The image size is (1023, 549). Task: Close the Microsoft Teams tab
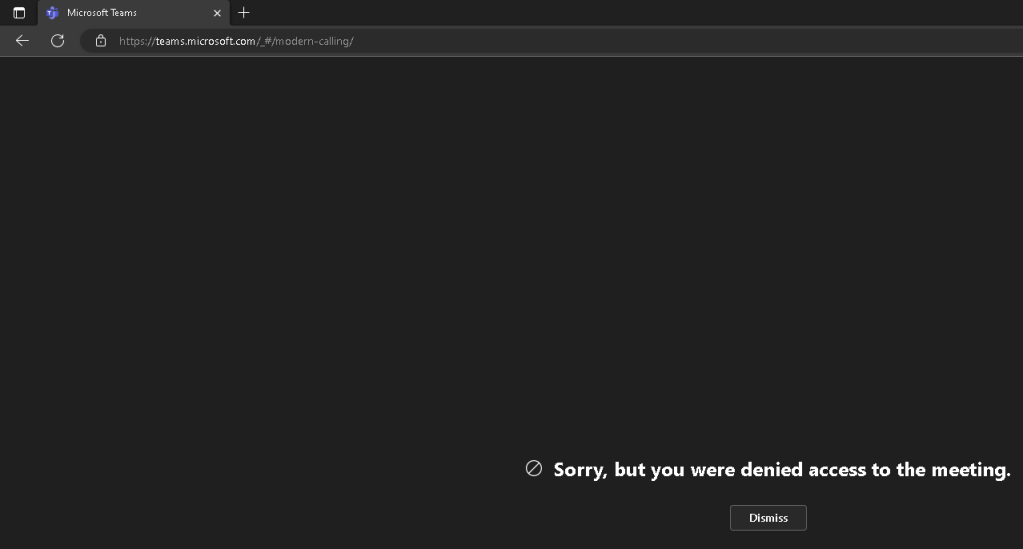(217, 13)
